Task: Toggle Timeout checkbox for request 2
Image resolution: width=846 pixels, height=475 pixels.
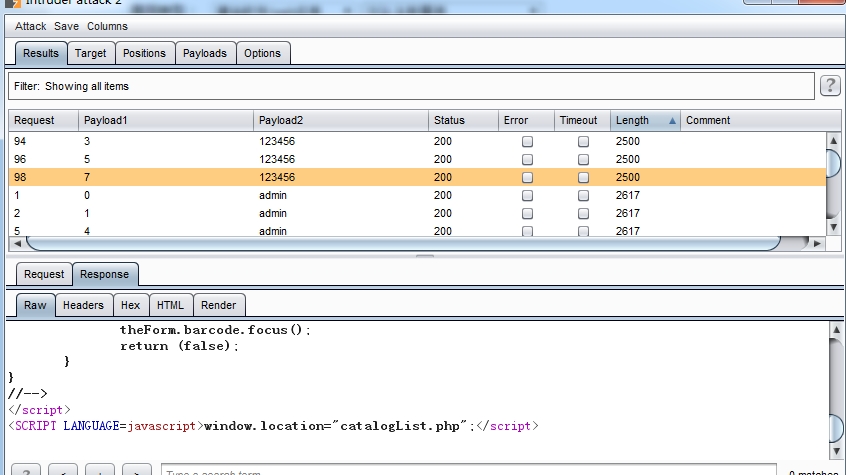Action: pos(583,214)
